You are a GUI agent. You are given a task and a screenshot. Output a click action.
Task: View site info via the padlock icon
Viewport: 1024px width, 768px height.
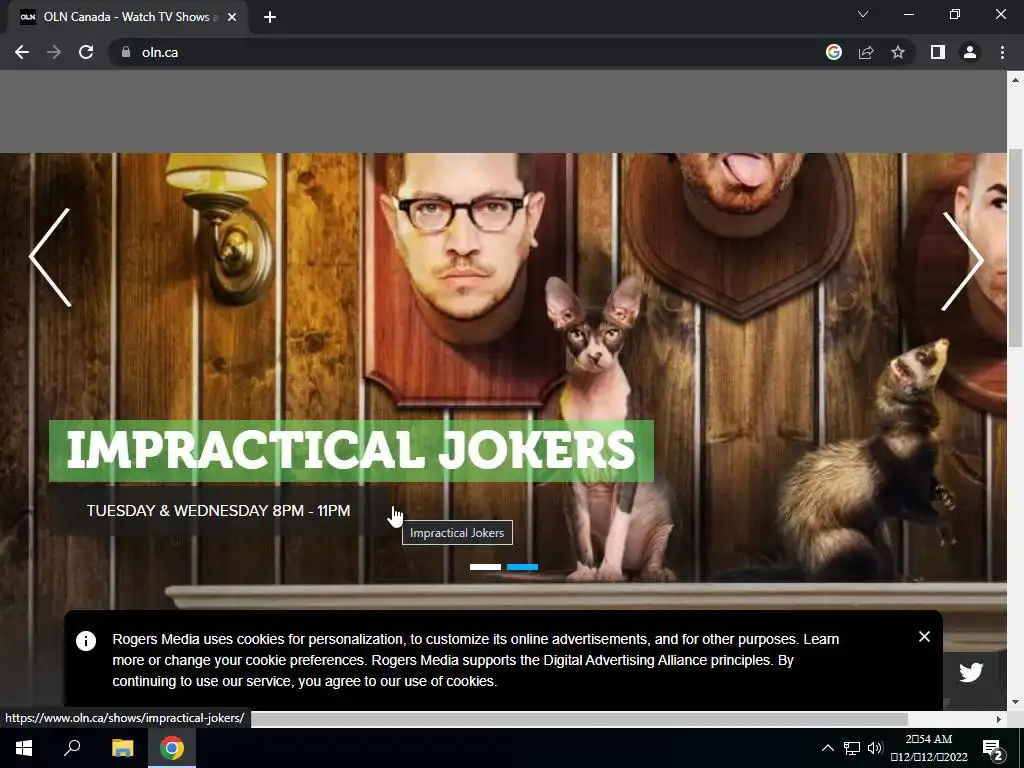point(126,52)
